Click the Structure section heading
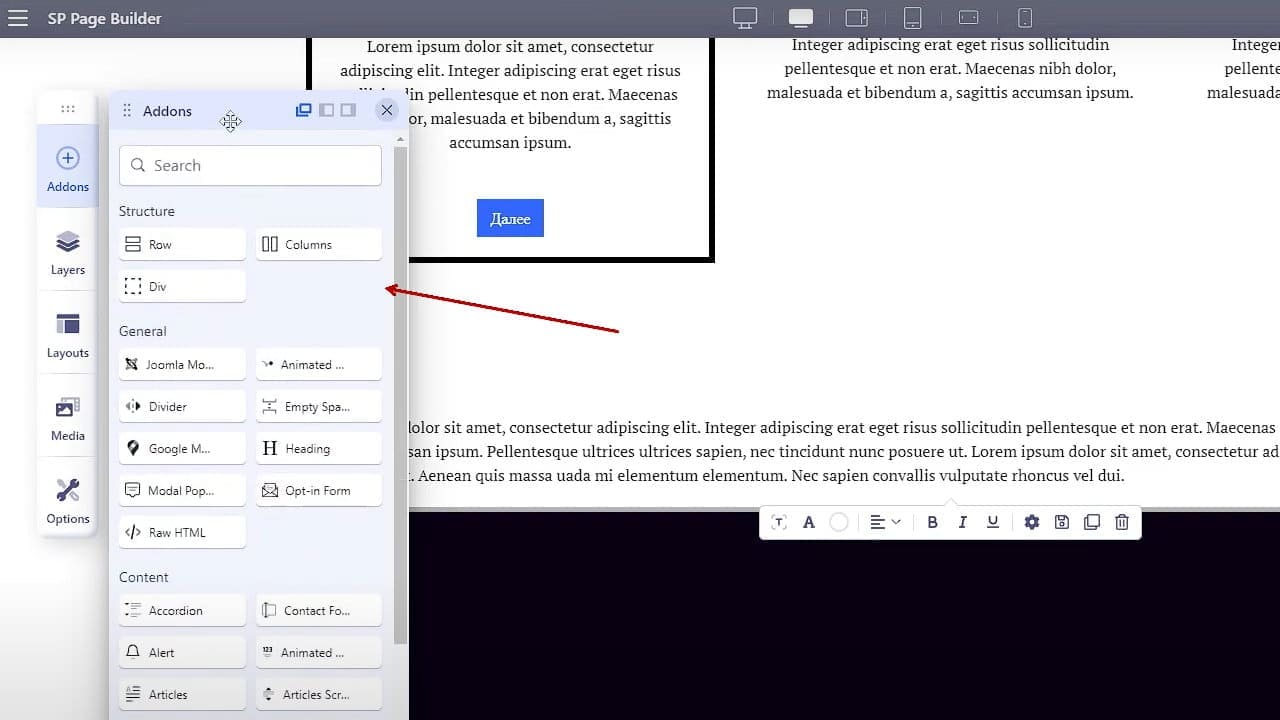This screenshot has width=1280, height=720. (x=147, y=211)
